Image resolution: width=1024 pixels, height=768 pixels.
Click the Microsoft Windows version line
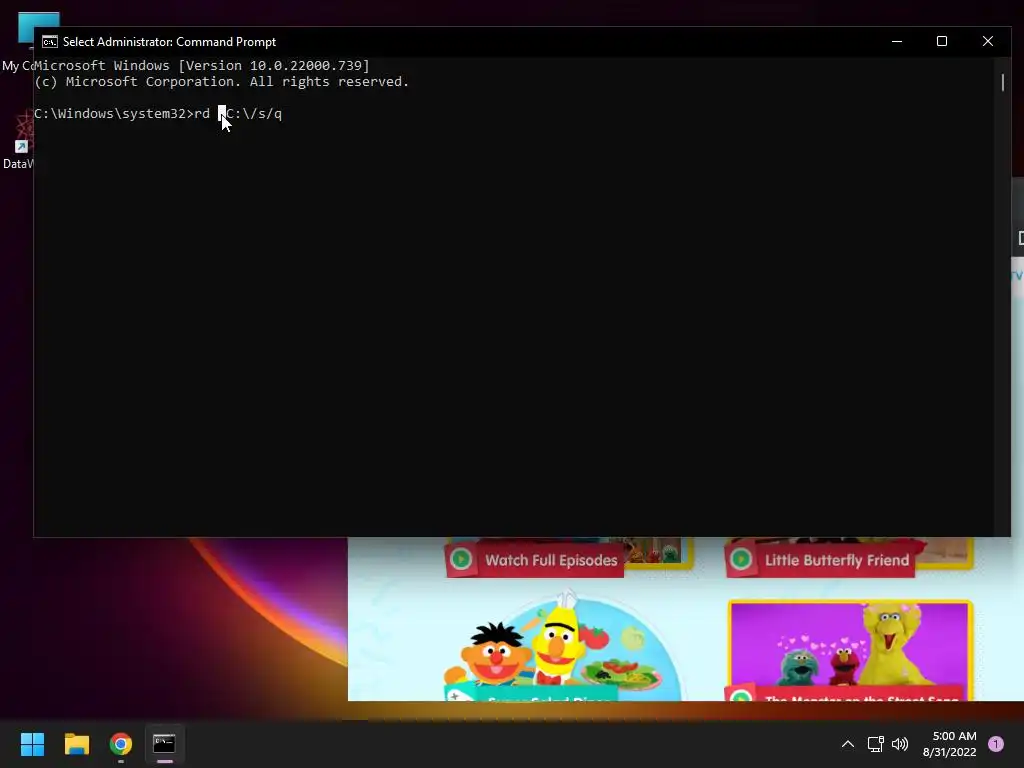202,65
